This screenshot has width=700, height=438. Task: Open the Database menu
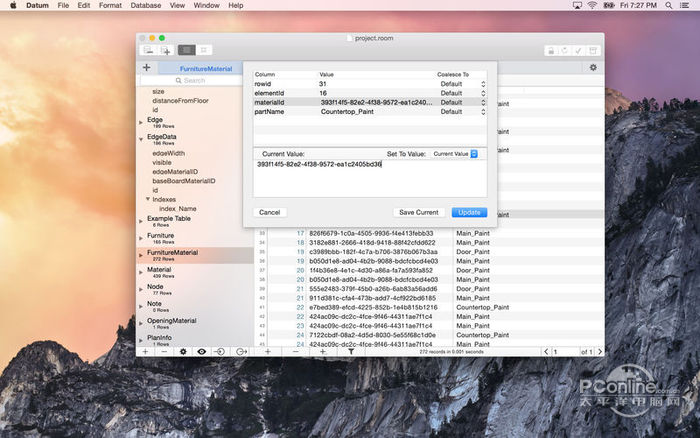coord(145,6)
